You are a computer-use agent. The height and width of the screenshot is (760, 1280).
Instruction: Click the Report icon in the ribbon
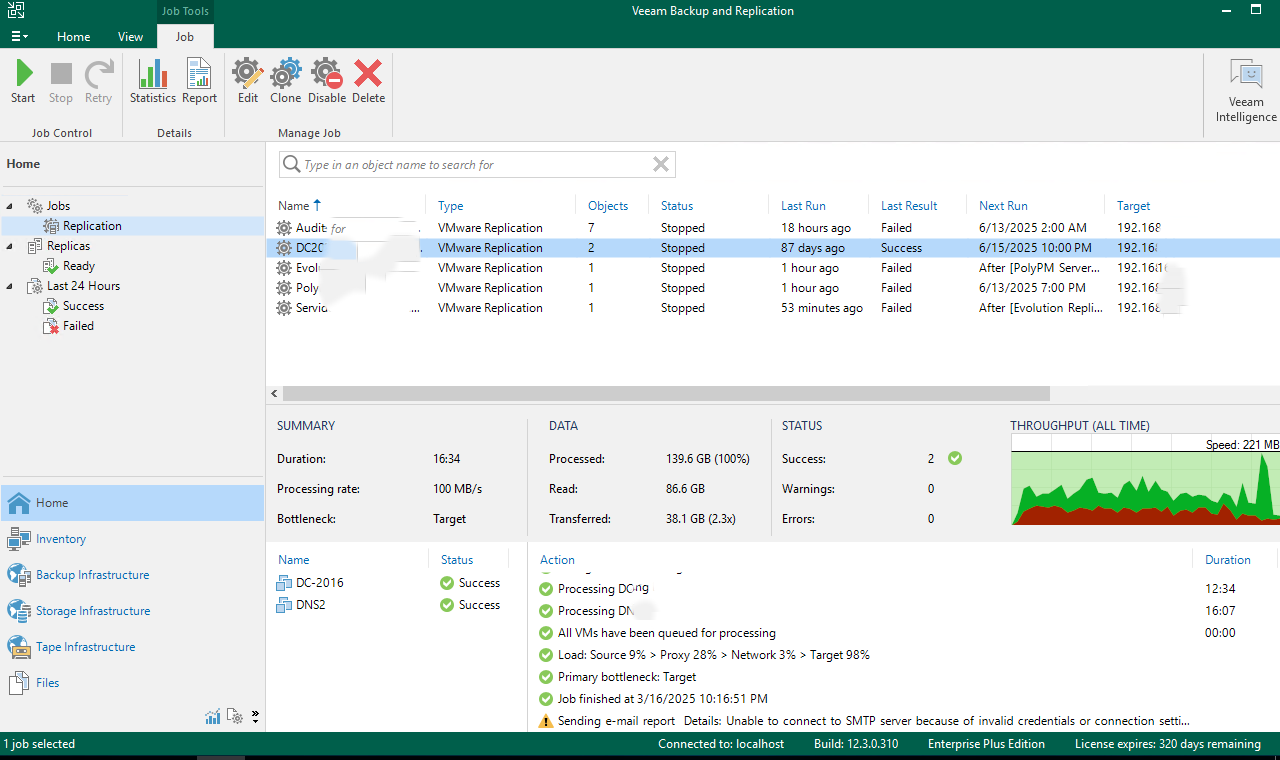tap(199, 81)
